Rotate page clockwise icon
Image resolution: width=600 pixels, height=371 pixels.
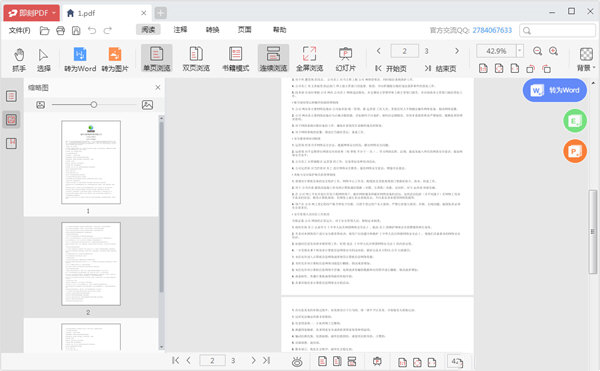(546, 69)
